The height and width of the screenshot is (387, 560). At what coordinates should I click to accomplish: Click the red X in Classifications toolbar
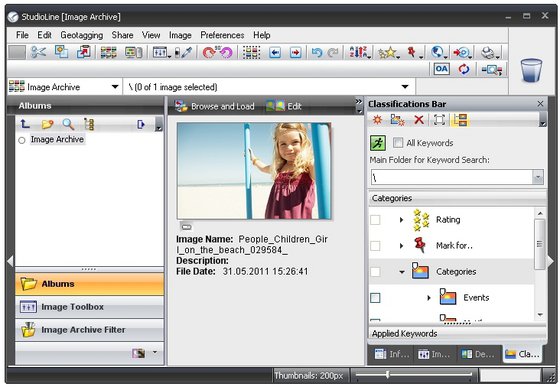[x=419, y=120]
